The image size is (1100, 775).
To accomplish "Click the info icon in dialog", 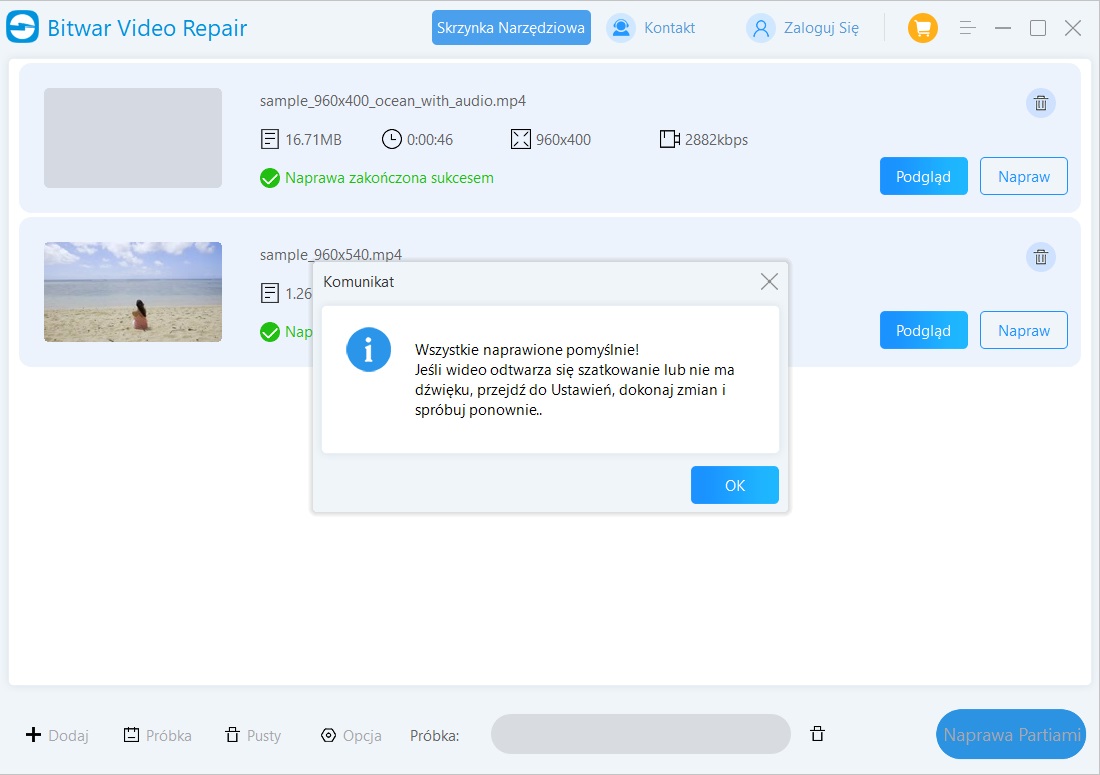I will click(x=368, y=350).
